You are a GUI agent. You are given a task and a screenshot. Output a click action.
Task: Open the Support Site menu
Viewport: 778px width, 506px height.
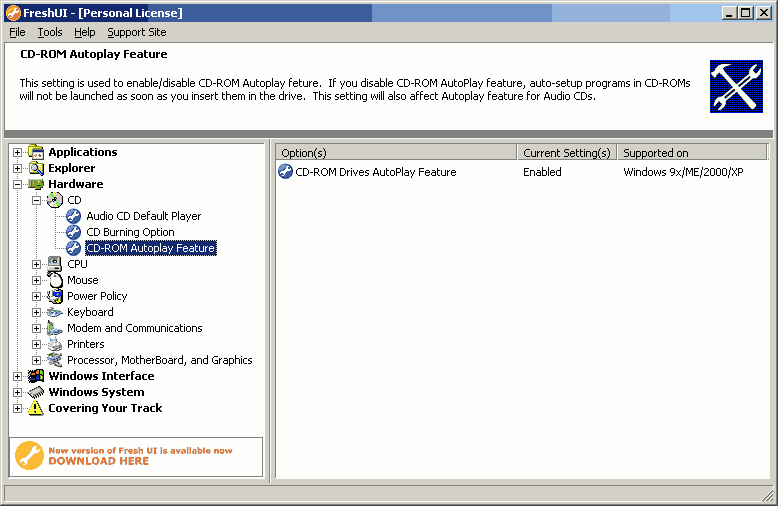pos(137,32)
